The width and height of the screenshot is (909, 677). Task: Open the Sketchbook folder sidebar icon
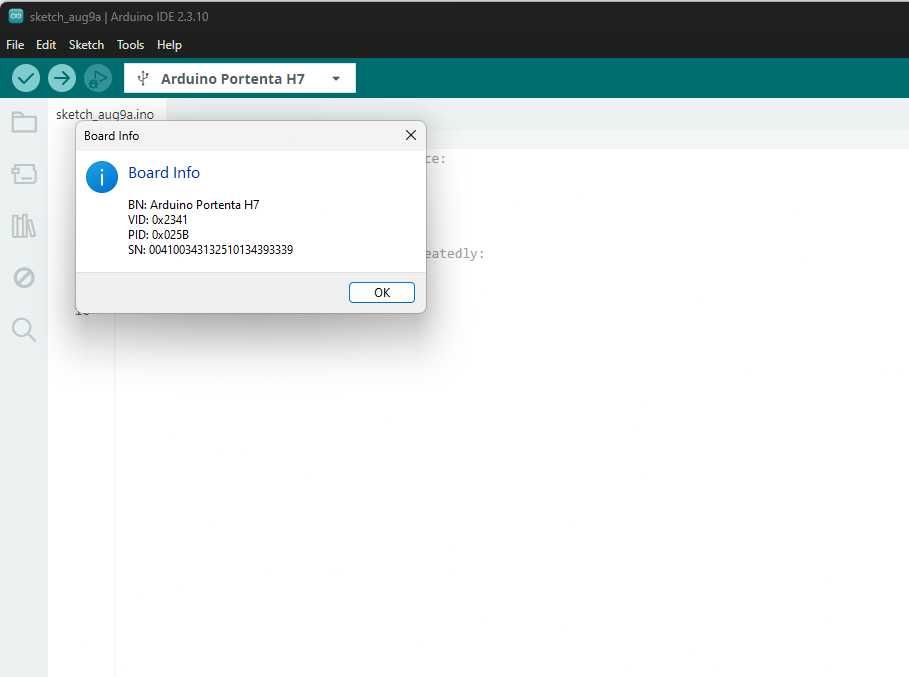[x=24, y=122]
